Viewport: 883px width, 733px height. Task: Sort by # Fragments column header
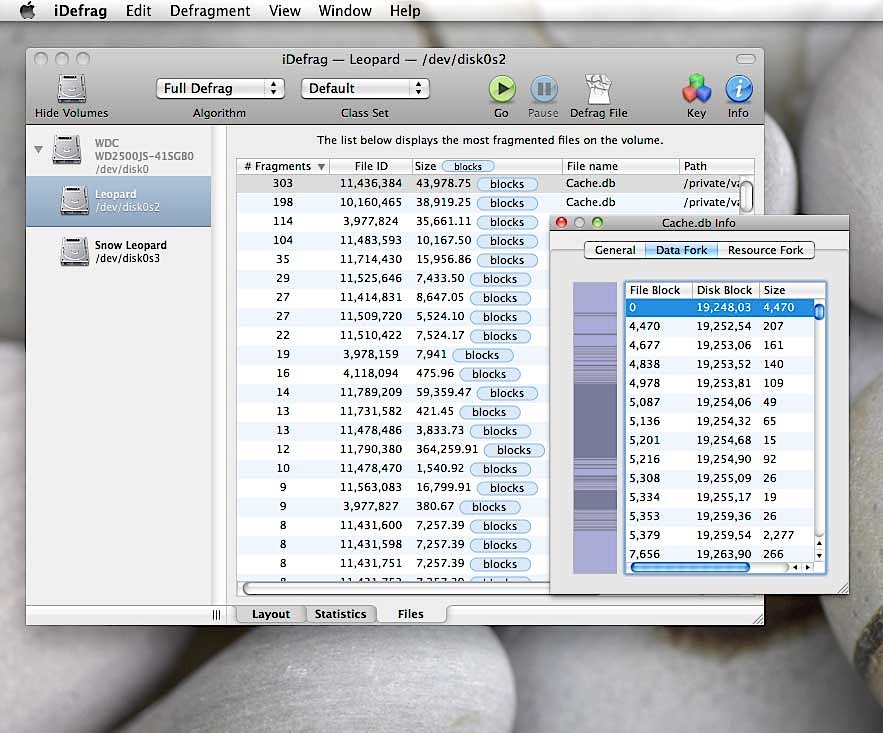click(x=276, y=166)
